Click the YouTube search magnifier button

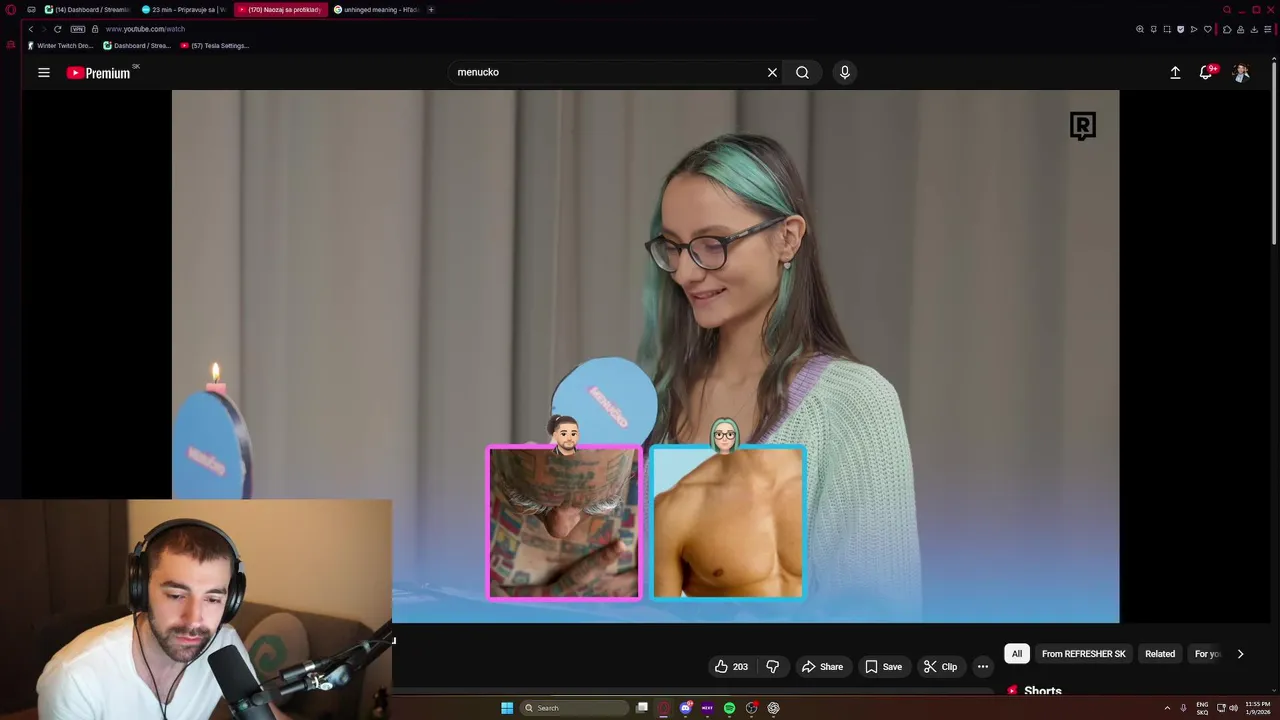802,72
